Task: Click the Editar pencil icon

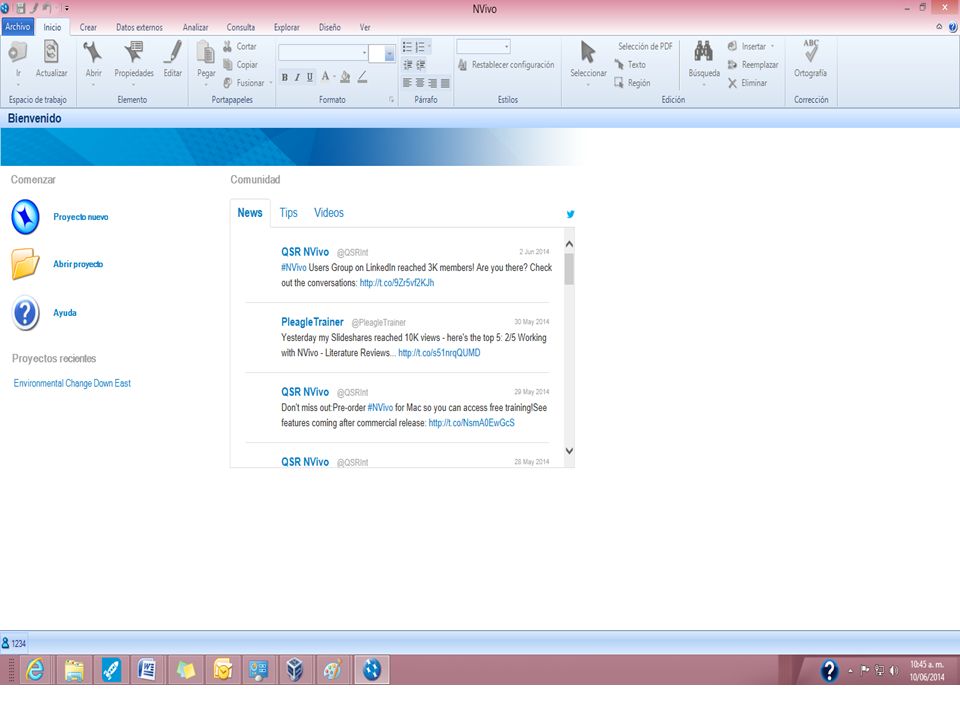Action: pyautogui.click(x=173, y=53)
